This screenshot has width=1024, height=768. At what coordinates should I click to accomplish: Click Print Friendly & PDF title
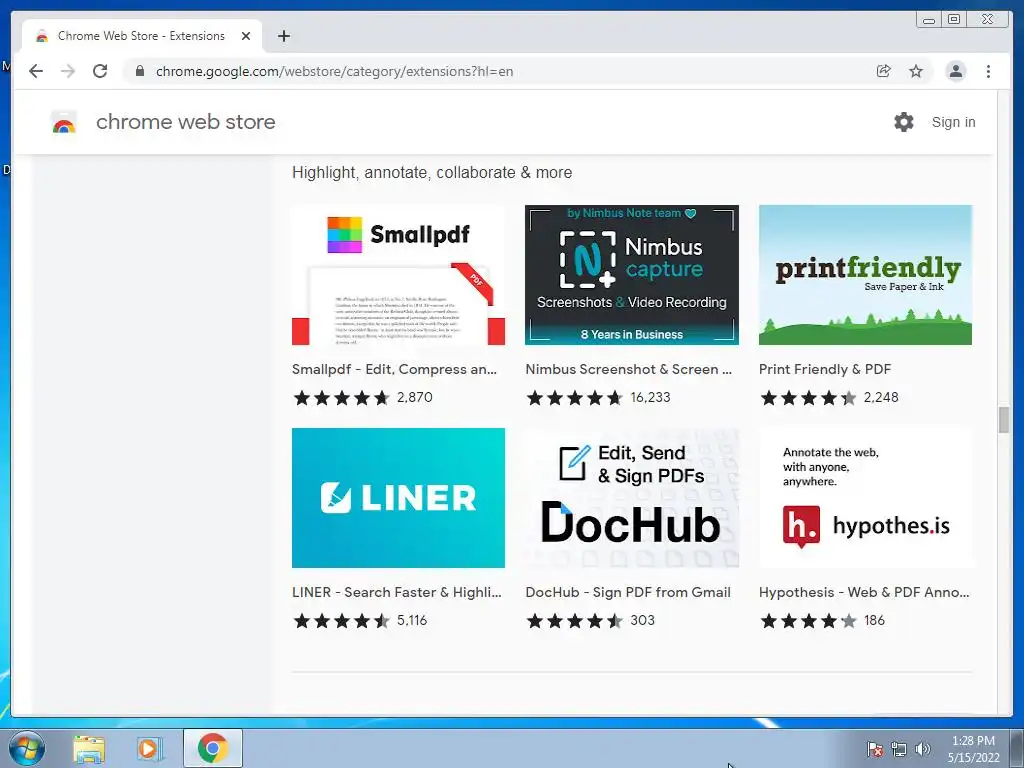click(x=825, y=370)
